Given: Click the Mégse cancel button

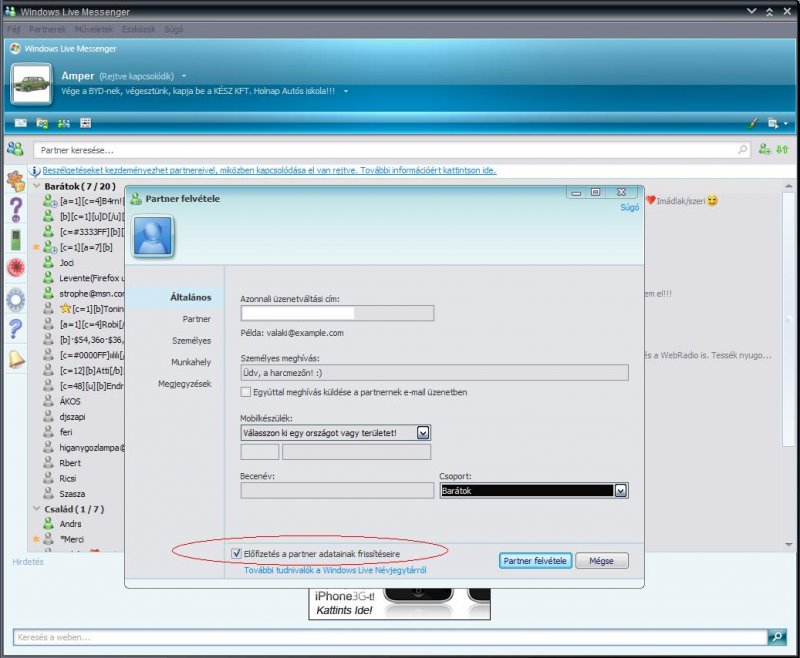Looking at the screenshot, I should point(602,561).
